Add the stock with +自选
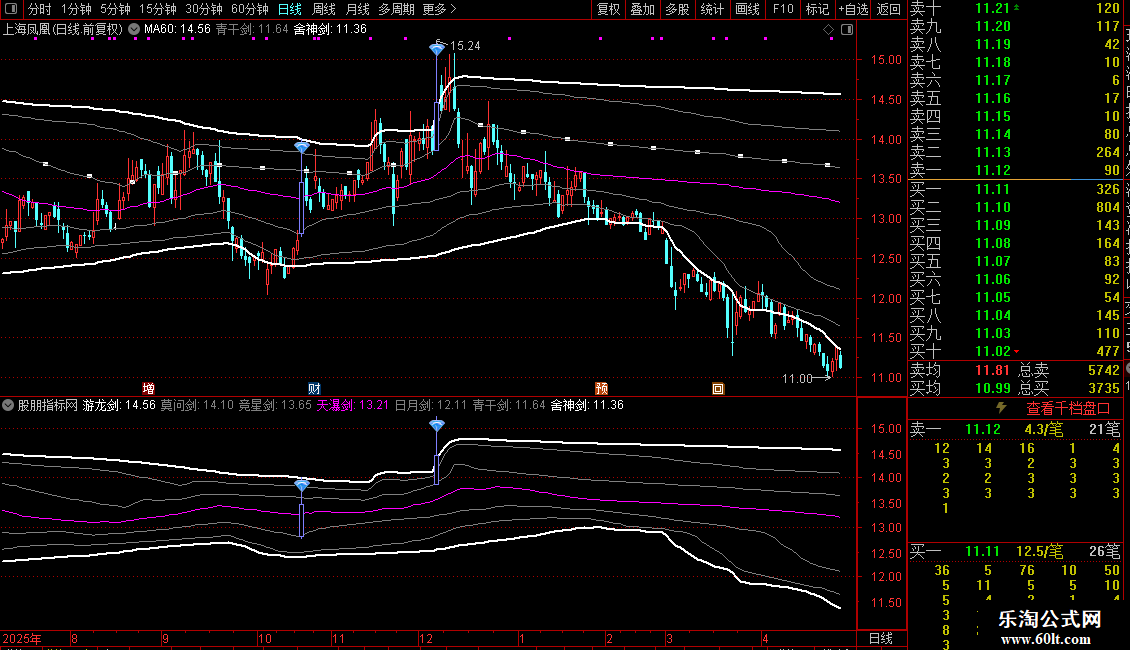The image size is (1130, 650). tap(853, 9)
